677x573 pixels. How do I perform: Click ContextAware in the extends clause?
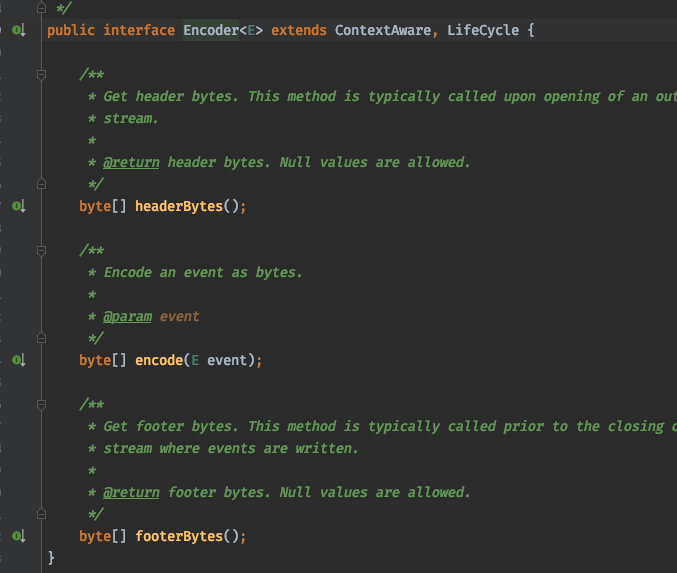tap(383, 30)
